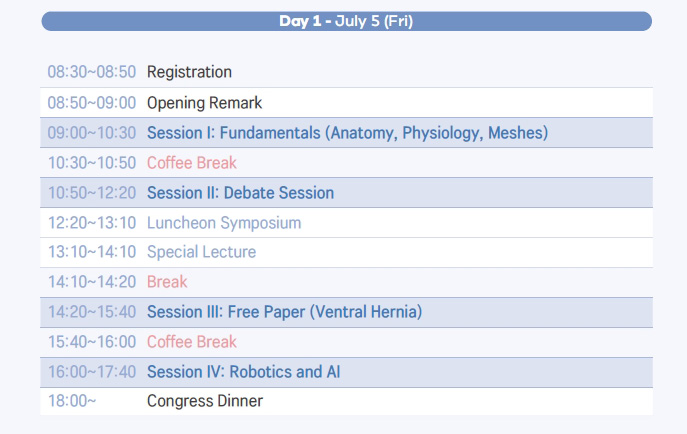Click the Day 1 - July 5 (Fri) header
Image resolution: width=687 pixels, height=434 pixels.
pyautogui.click(x=346, y=21)
